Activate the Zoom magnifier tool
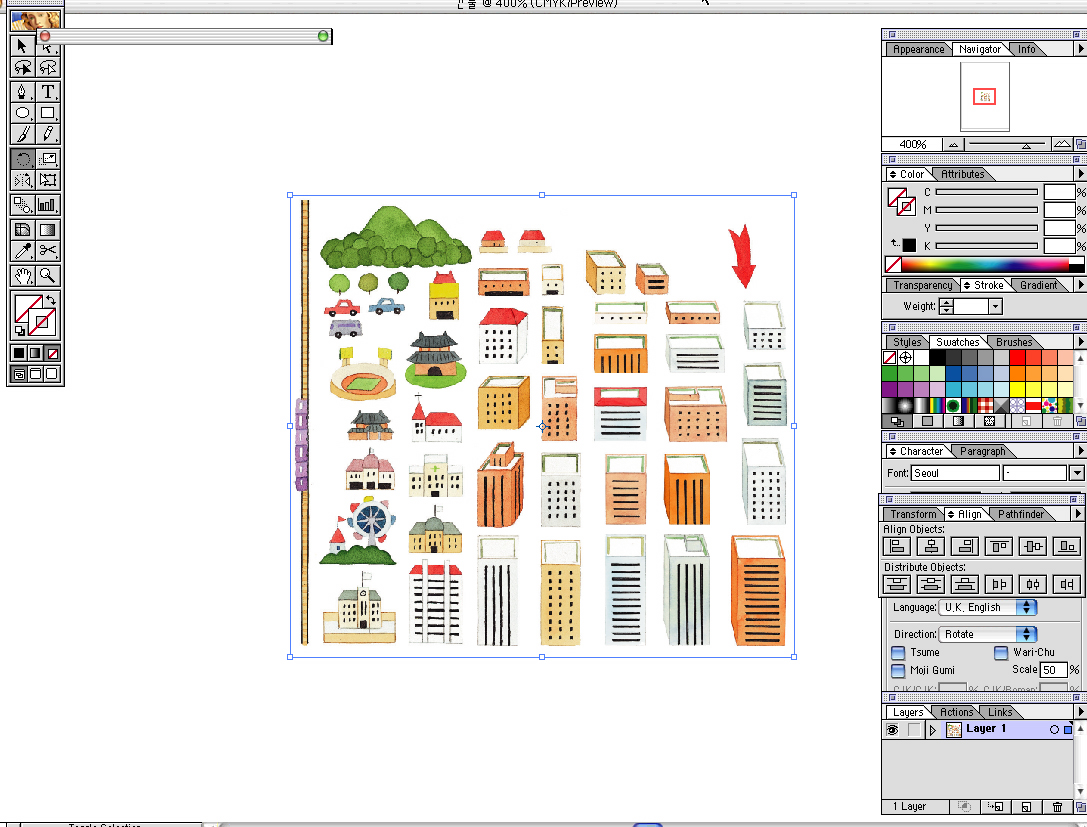 pos(47,276)
